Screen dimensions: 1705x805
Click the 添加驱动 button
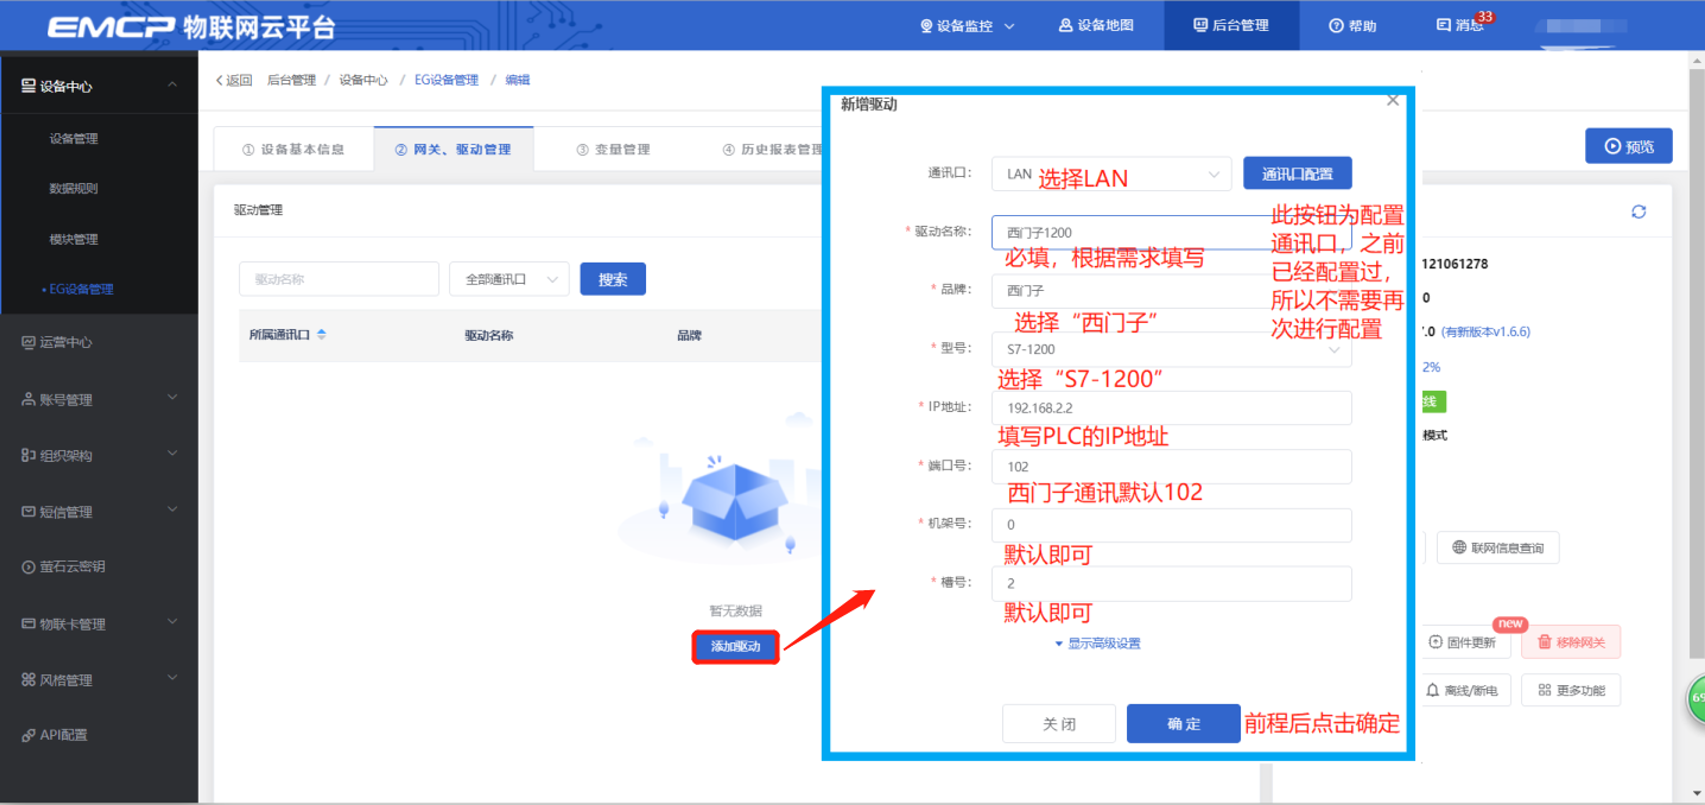pyautogui.click(x=735, y=646)
